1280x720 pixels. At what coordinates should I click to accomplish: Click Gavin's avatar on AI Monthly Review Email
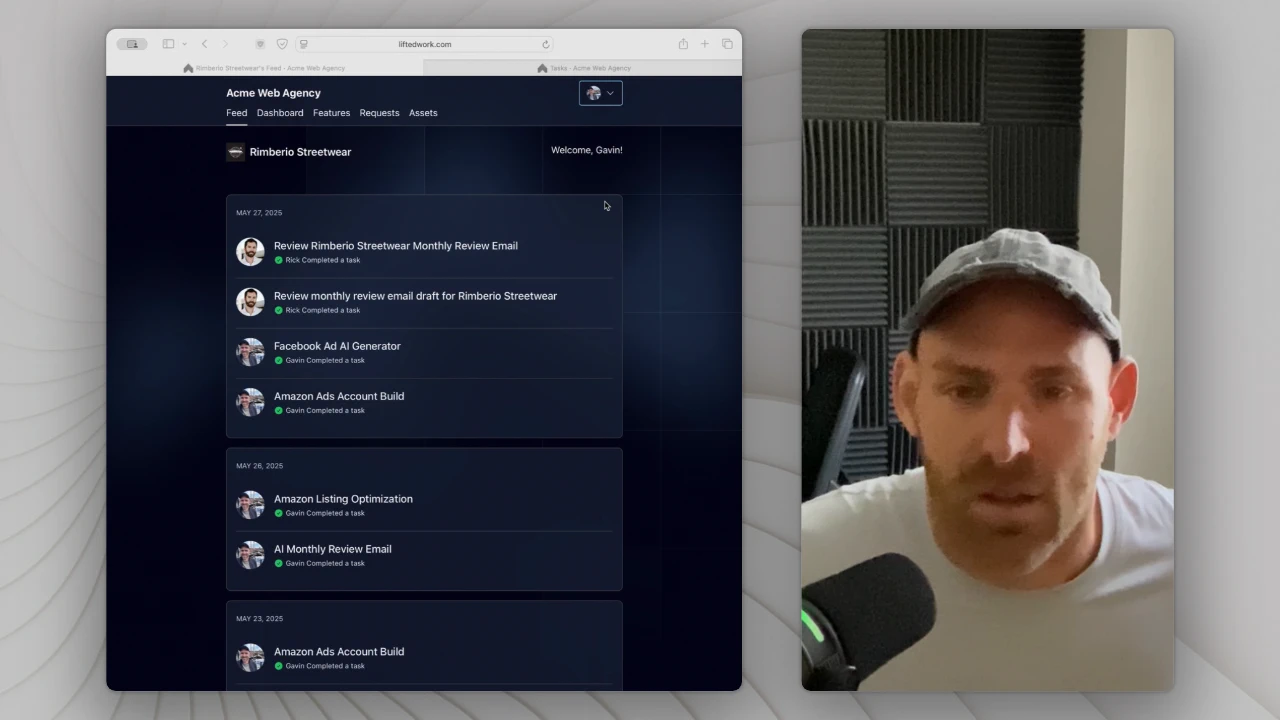pos(250,555)
